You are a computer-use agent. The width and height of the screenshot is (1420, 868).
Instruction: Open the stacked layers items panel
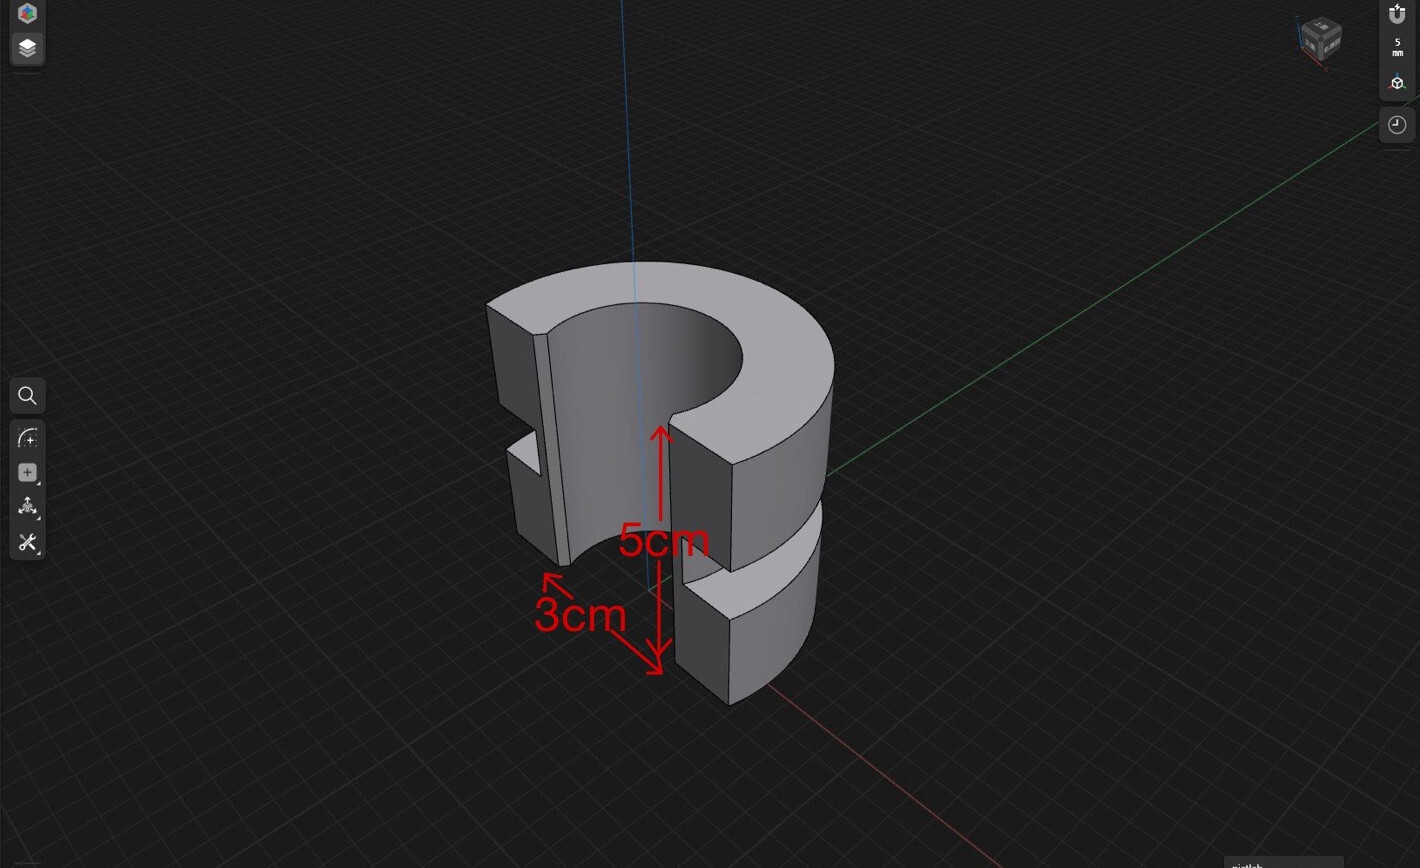[28, 47]
